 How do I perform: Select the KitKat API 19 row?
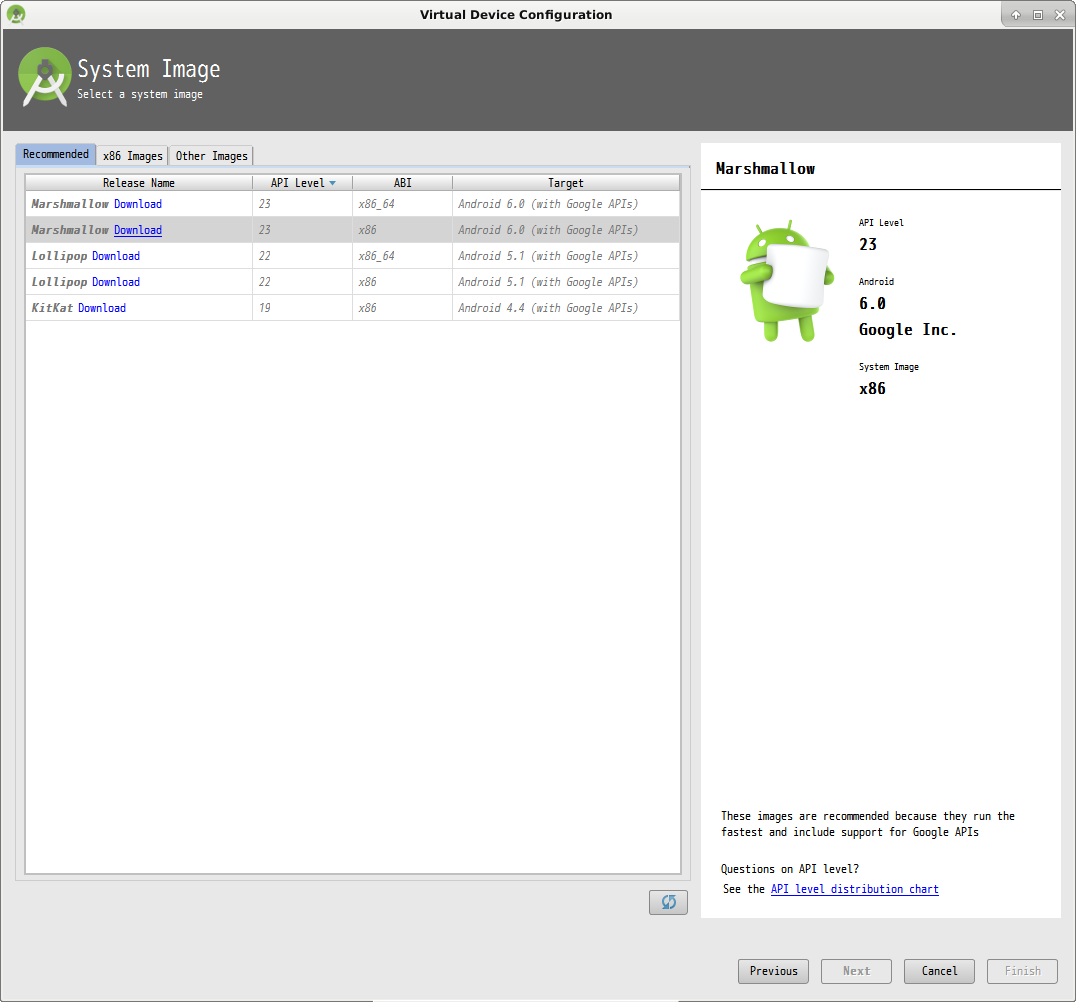click(x=400, y=308)
